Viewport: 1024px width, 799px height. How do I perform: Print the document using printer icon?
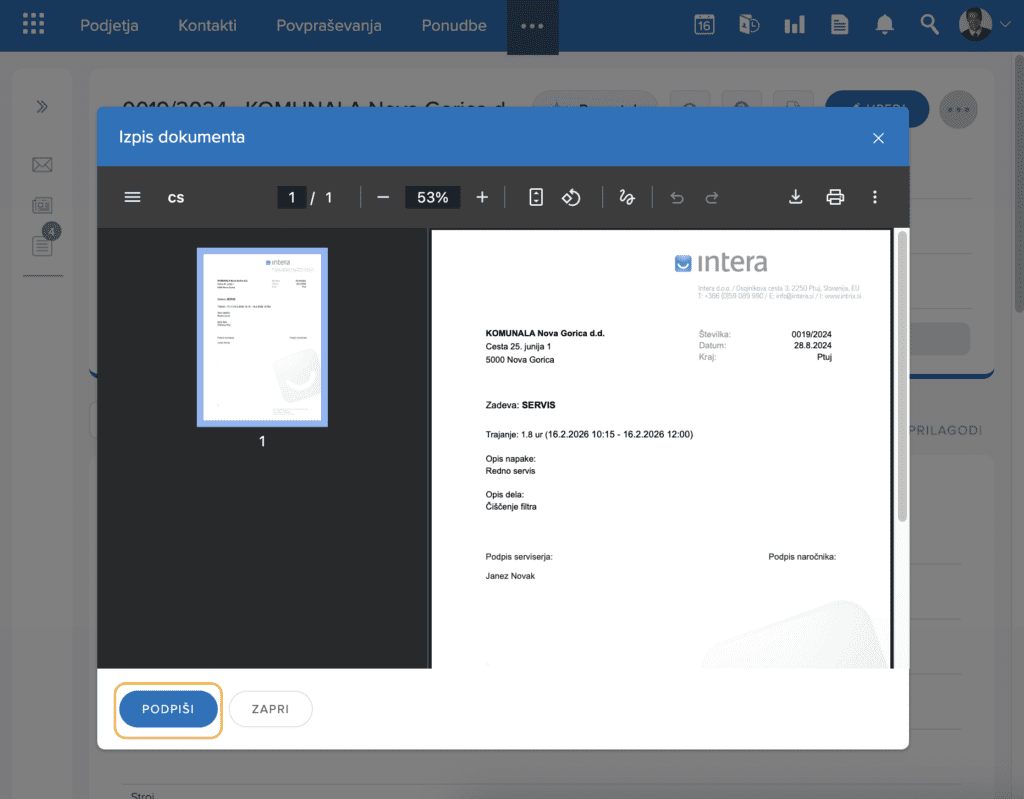[x=835, y=197]
